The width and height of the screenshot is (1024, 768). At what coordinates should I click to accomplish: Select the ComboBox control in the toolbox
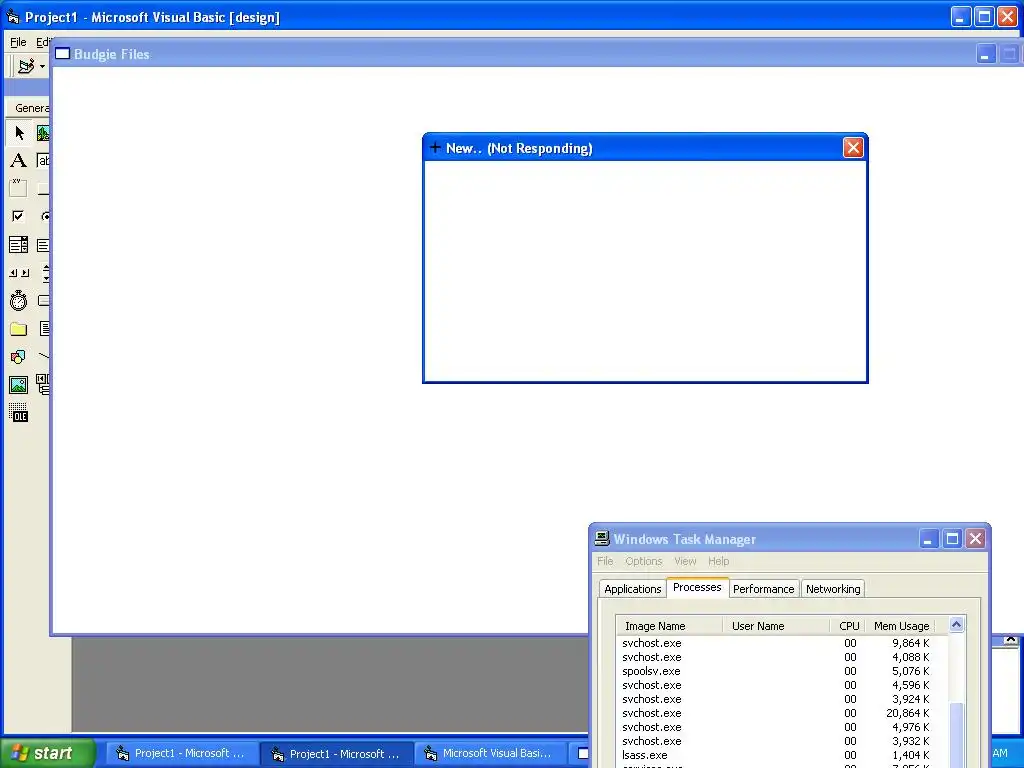[x=18, y=245]
